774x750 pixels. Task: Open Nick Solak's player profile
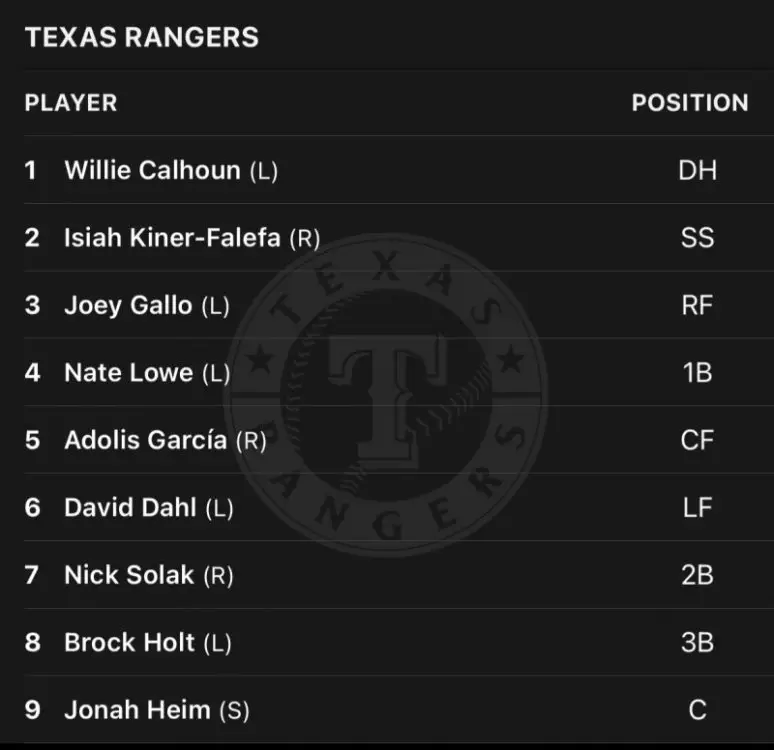pos(129,575)
